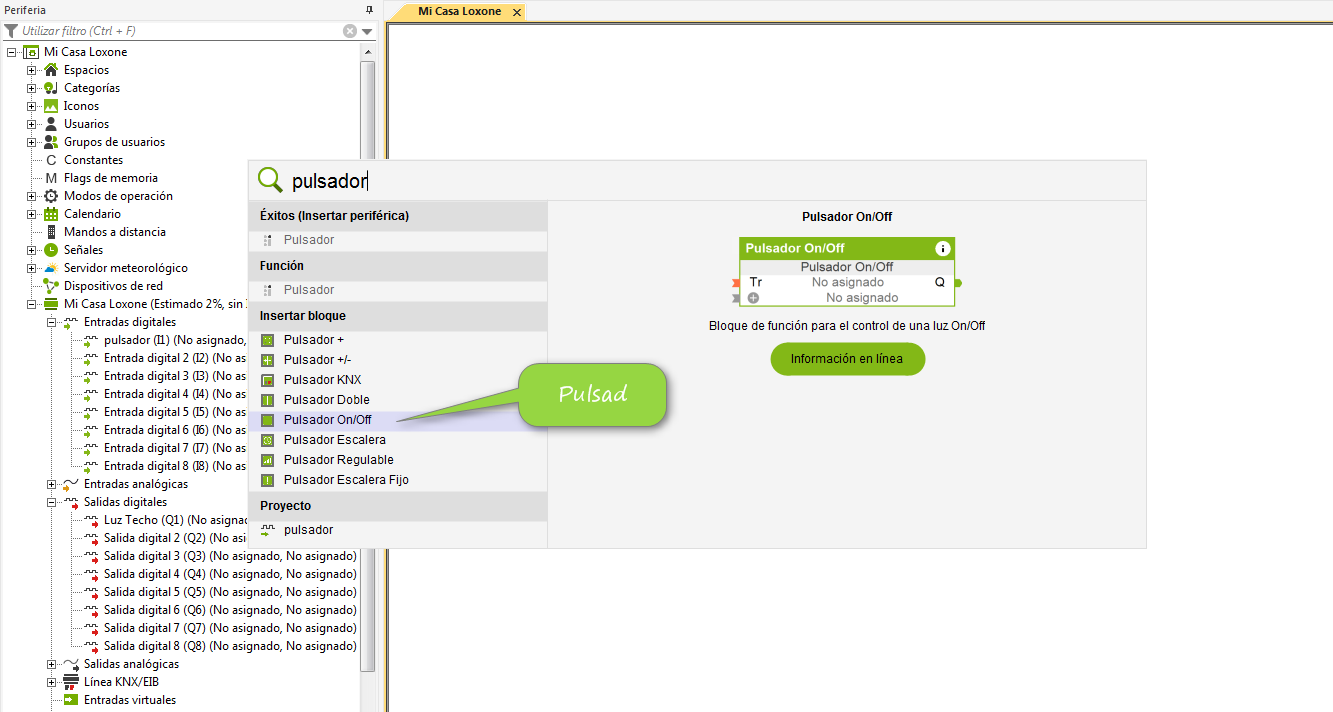1333x712 pixels.
Task: Expand the Salidas analógicas node
Action: (x=52, y=664)
